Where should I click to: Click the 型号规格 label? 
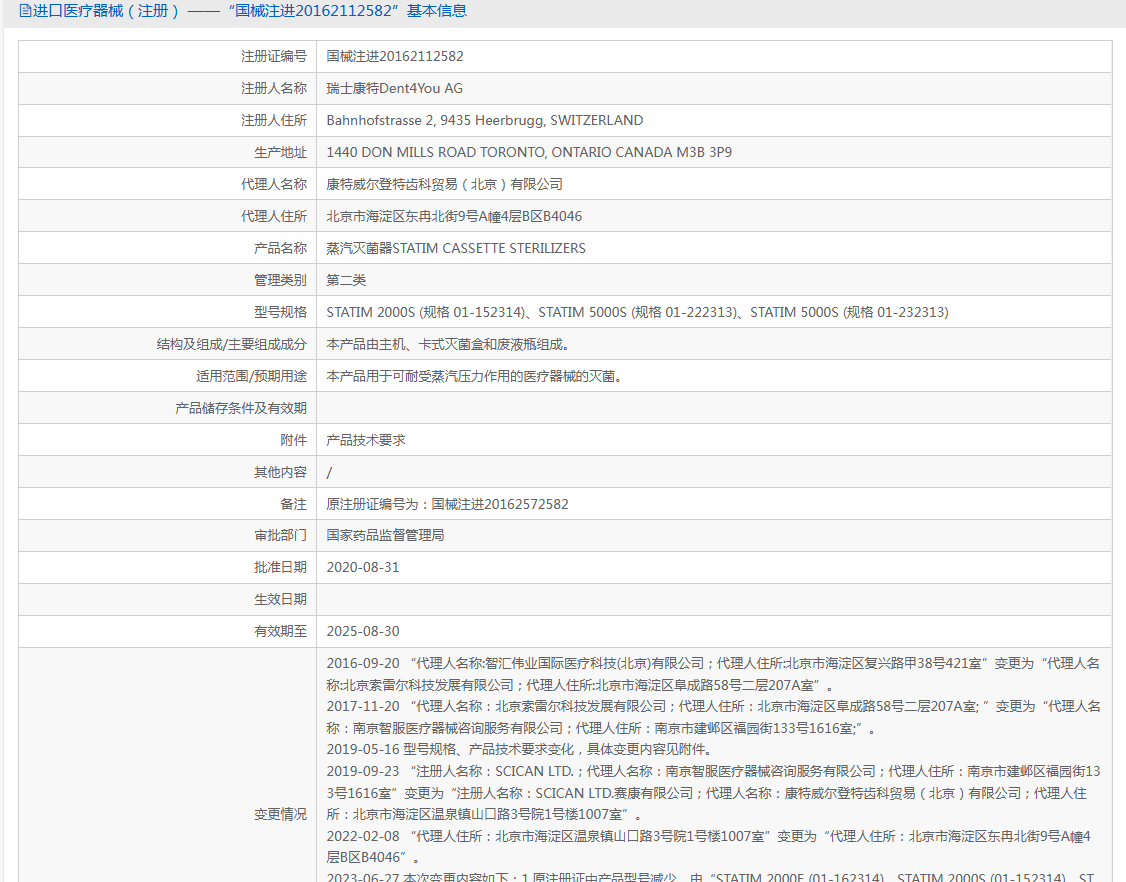280,312
